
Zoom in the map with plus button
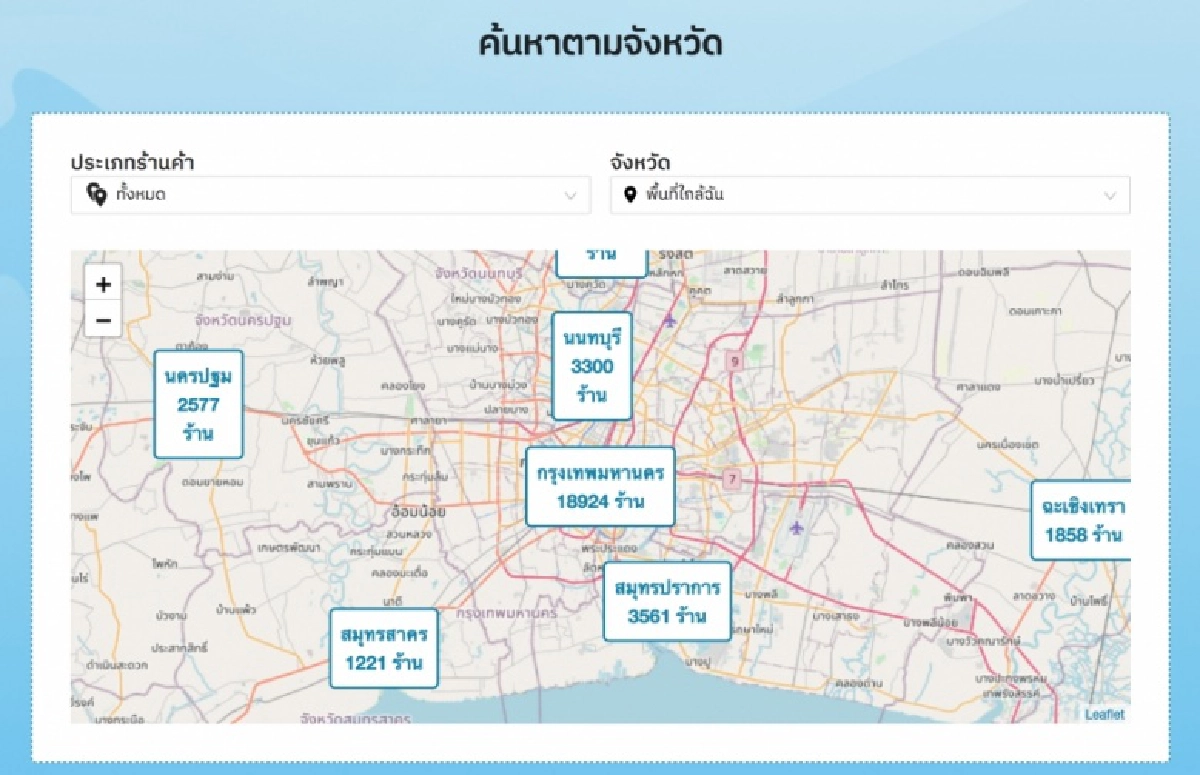pyautogui.click(x=103, y=284)
